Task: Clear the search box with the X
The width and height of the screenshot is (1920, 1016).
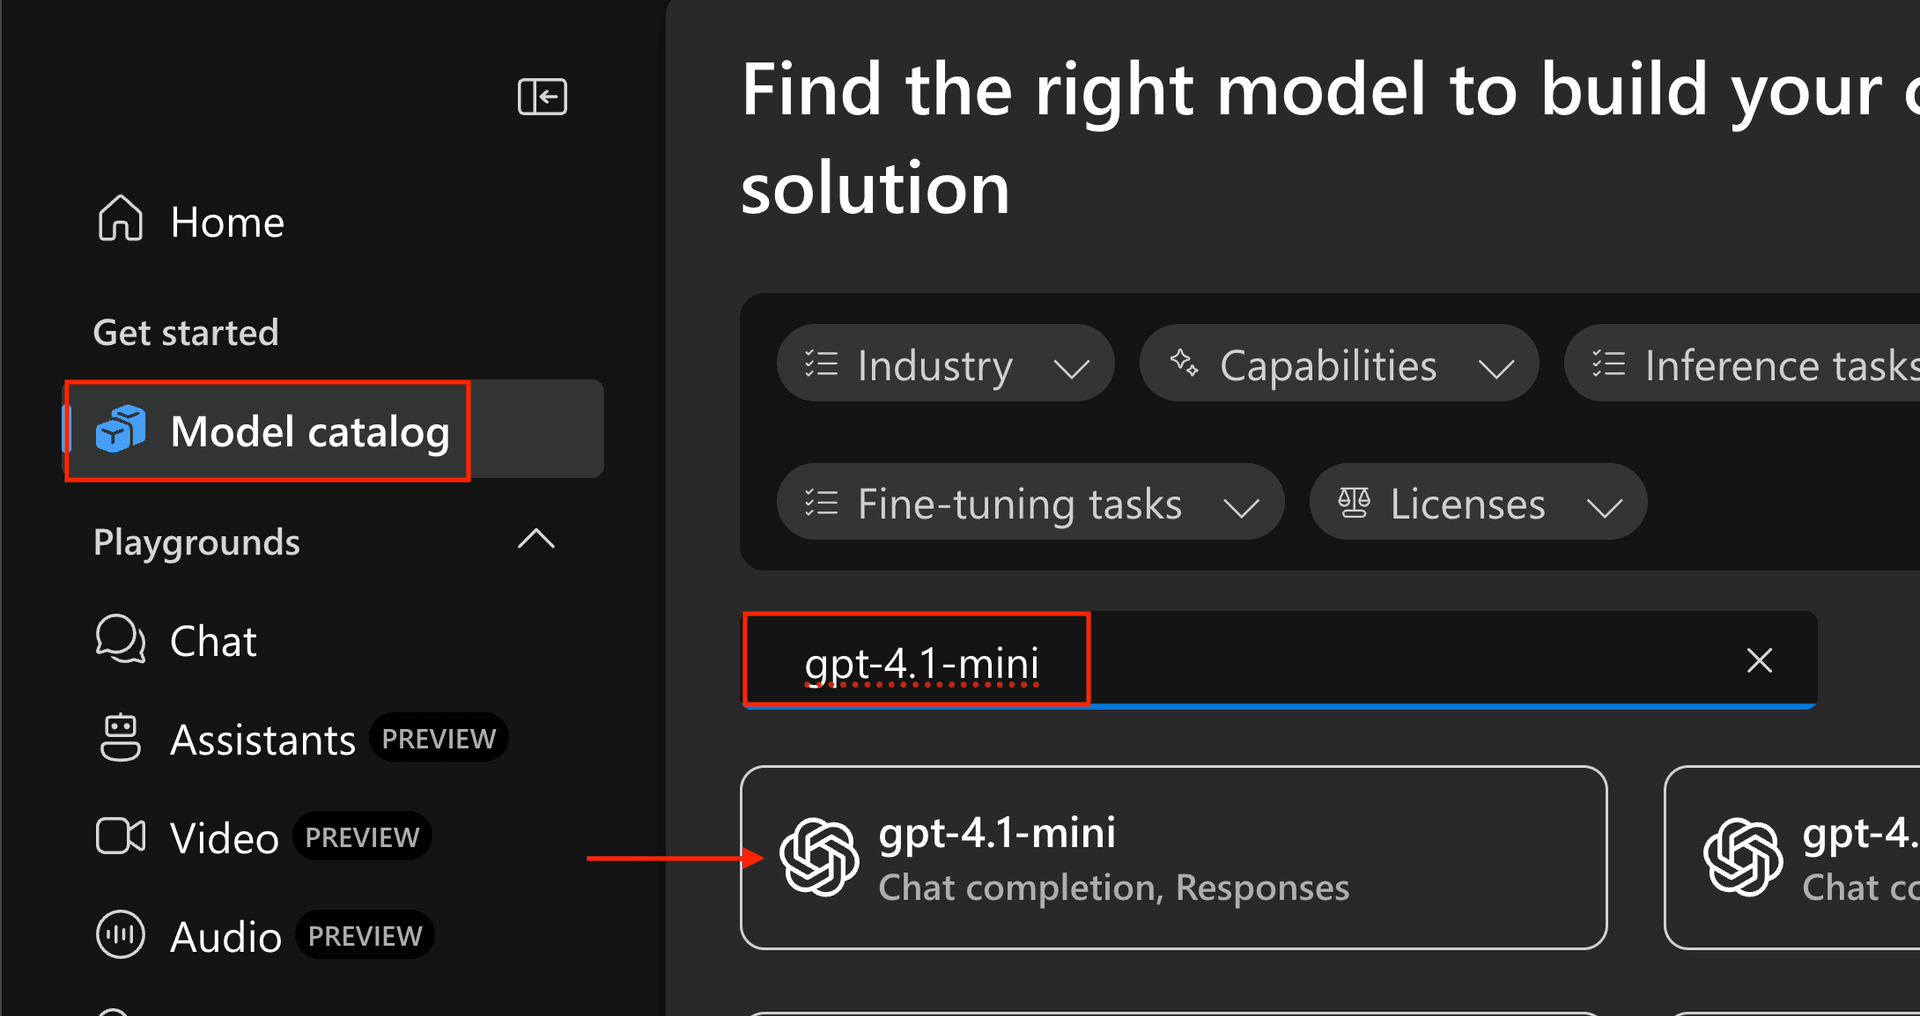Action: pos(1759,660)
